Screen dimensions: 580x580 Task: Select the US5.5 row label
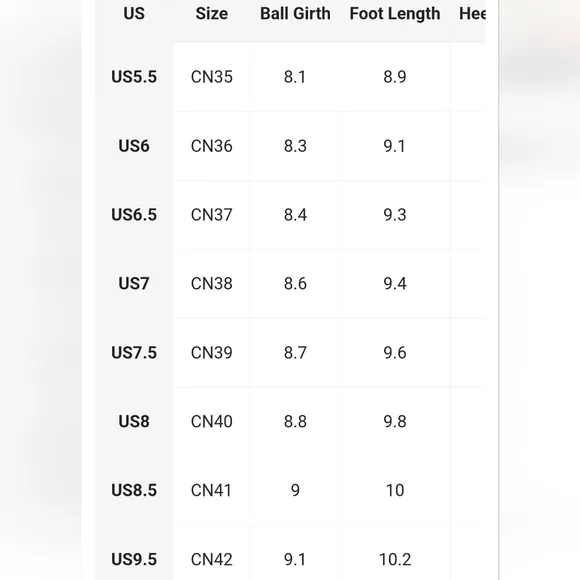click(134, 77)
